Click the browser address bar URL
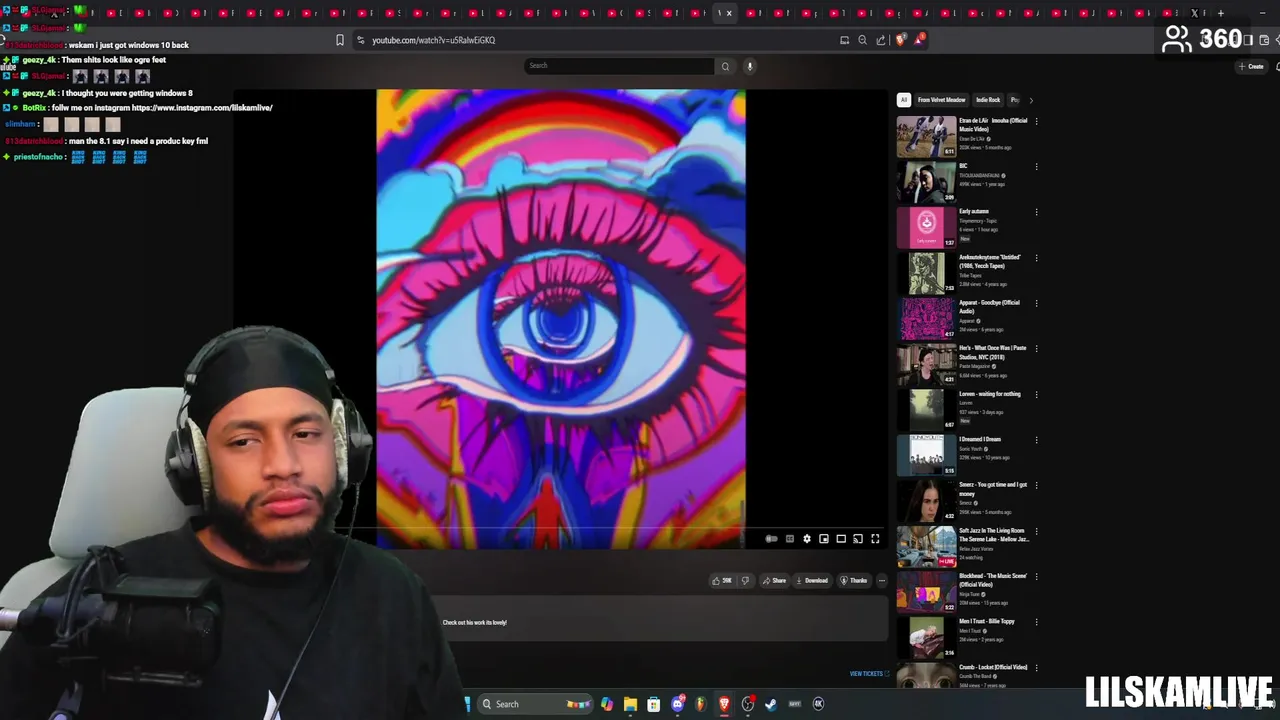 434,40
